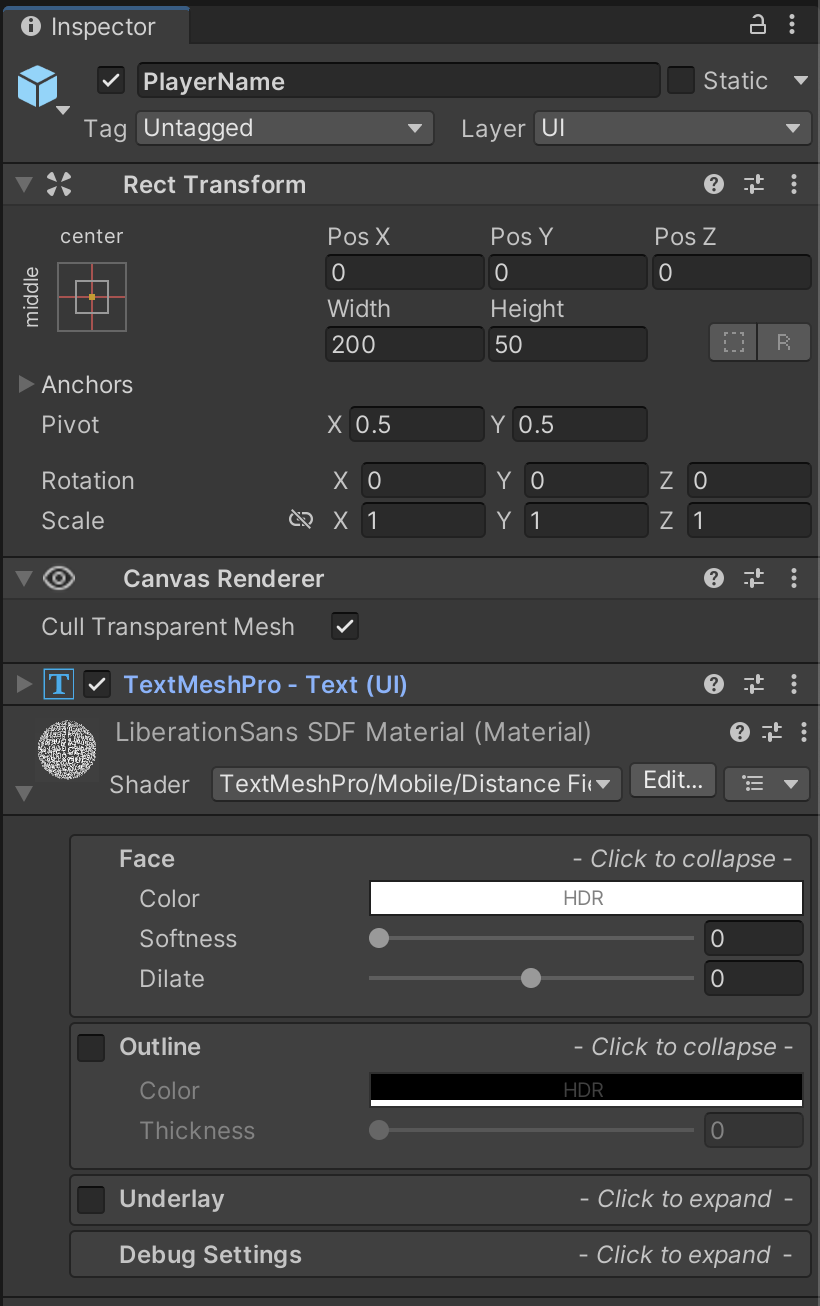Open Canvas Renderer preset settings icon
The height and width of the screenshot is (1306, 820).
point(754,578)
